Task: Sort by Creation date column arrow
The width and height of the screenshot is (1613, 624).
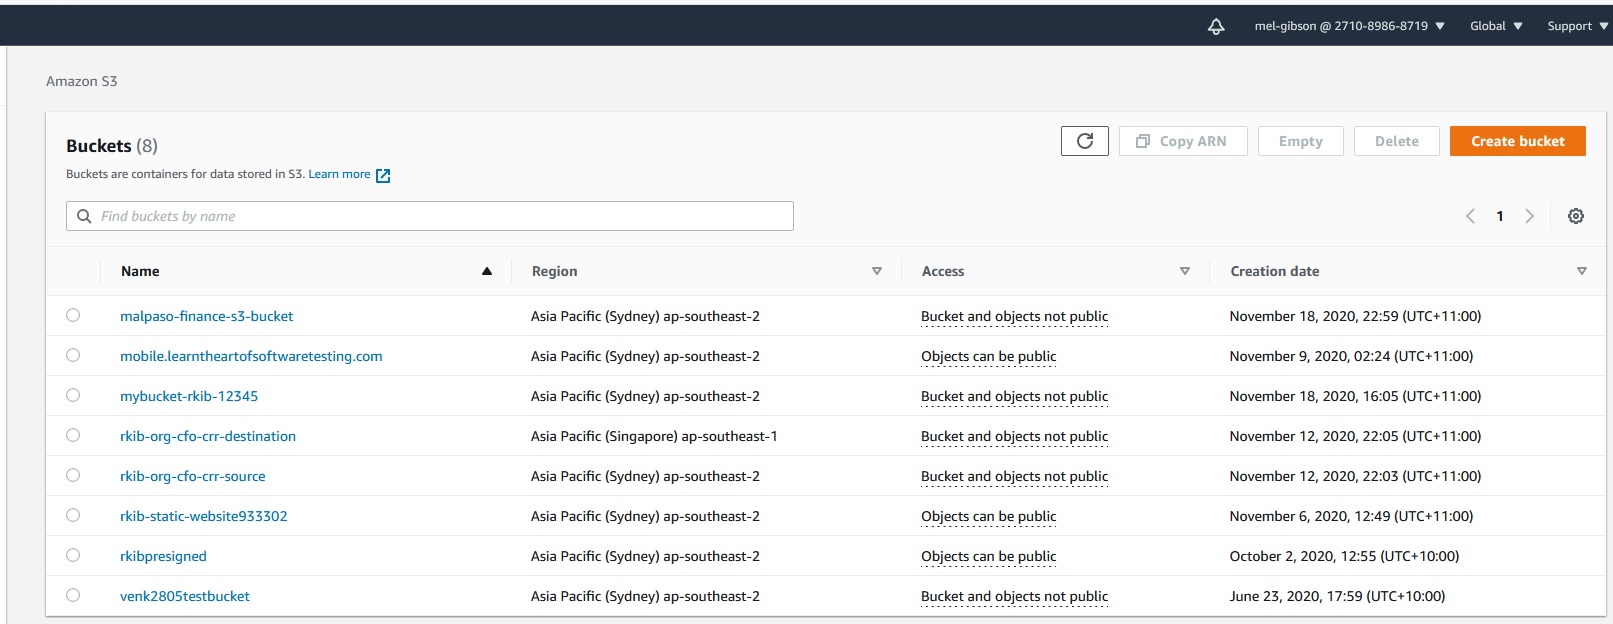Action: [1581, 271]
